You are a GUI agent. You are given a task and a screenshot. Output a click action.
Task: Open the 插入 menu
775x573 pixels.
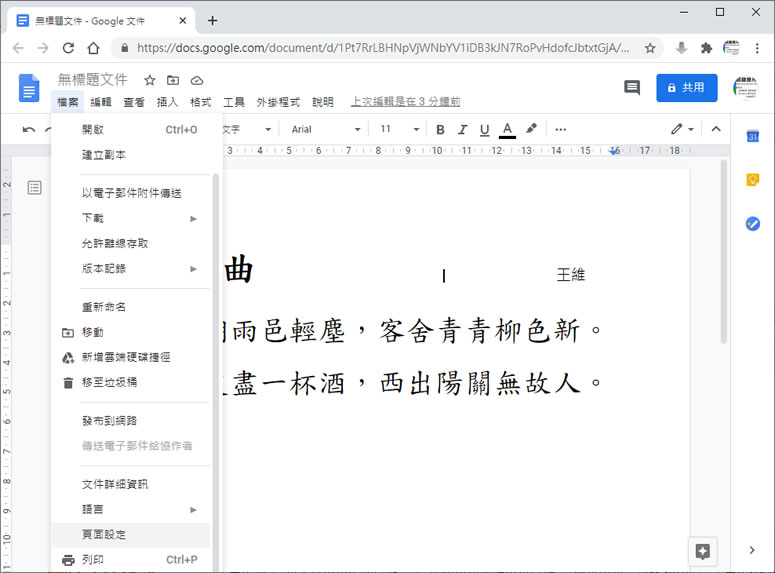[x=167, y=102]
